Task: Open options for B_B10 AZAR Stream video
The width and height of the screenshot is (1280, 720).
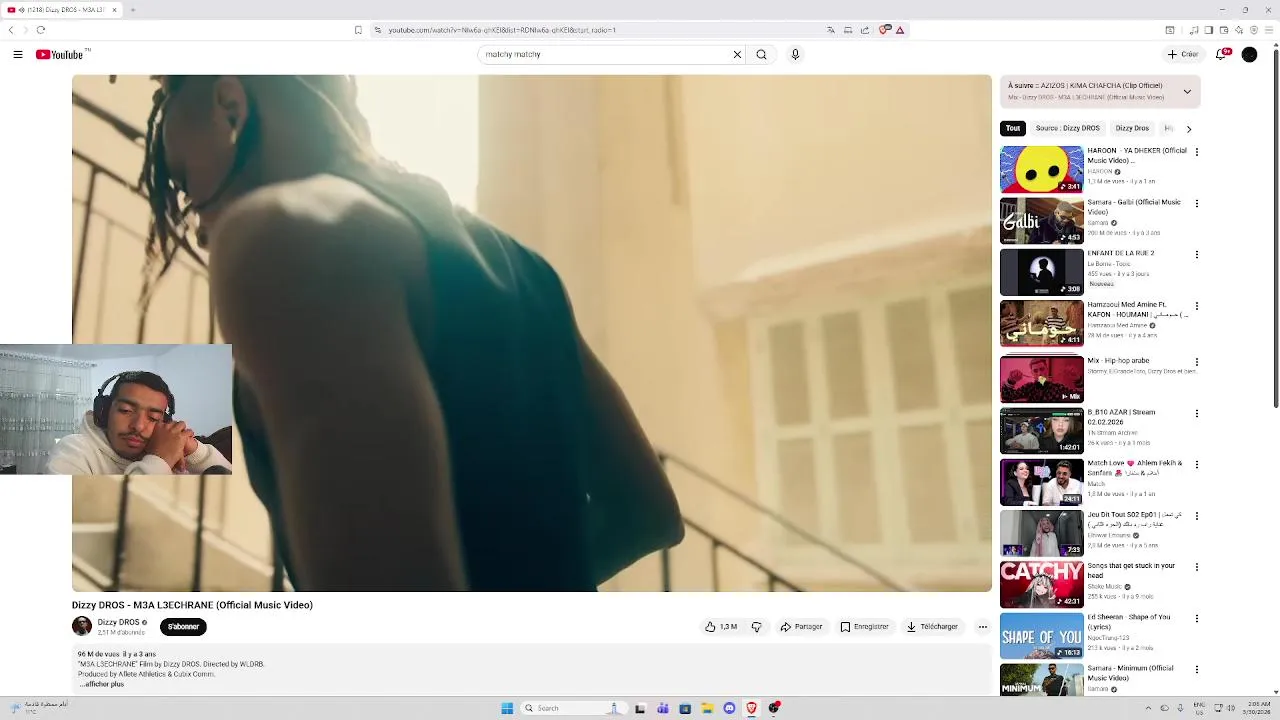Action: 1196,413
